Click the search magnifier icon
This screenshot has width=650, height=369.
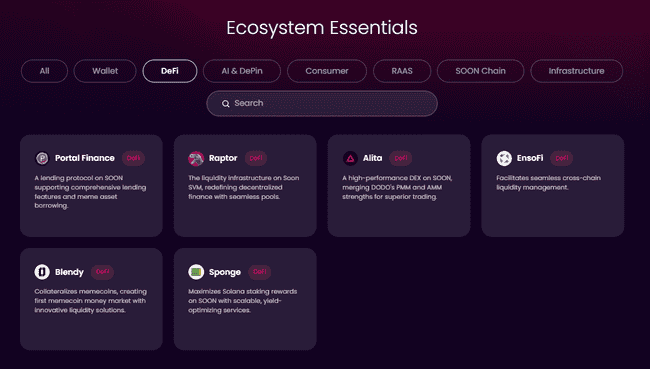pyautogui.click(x=226, y=104)
